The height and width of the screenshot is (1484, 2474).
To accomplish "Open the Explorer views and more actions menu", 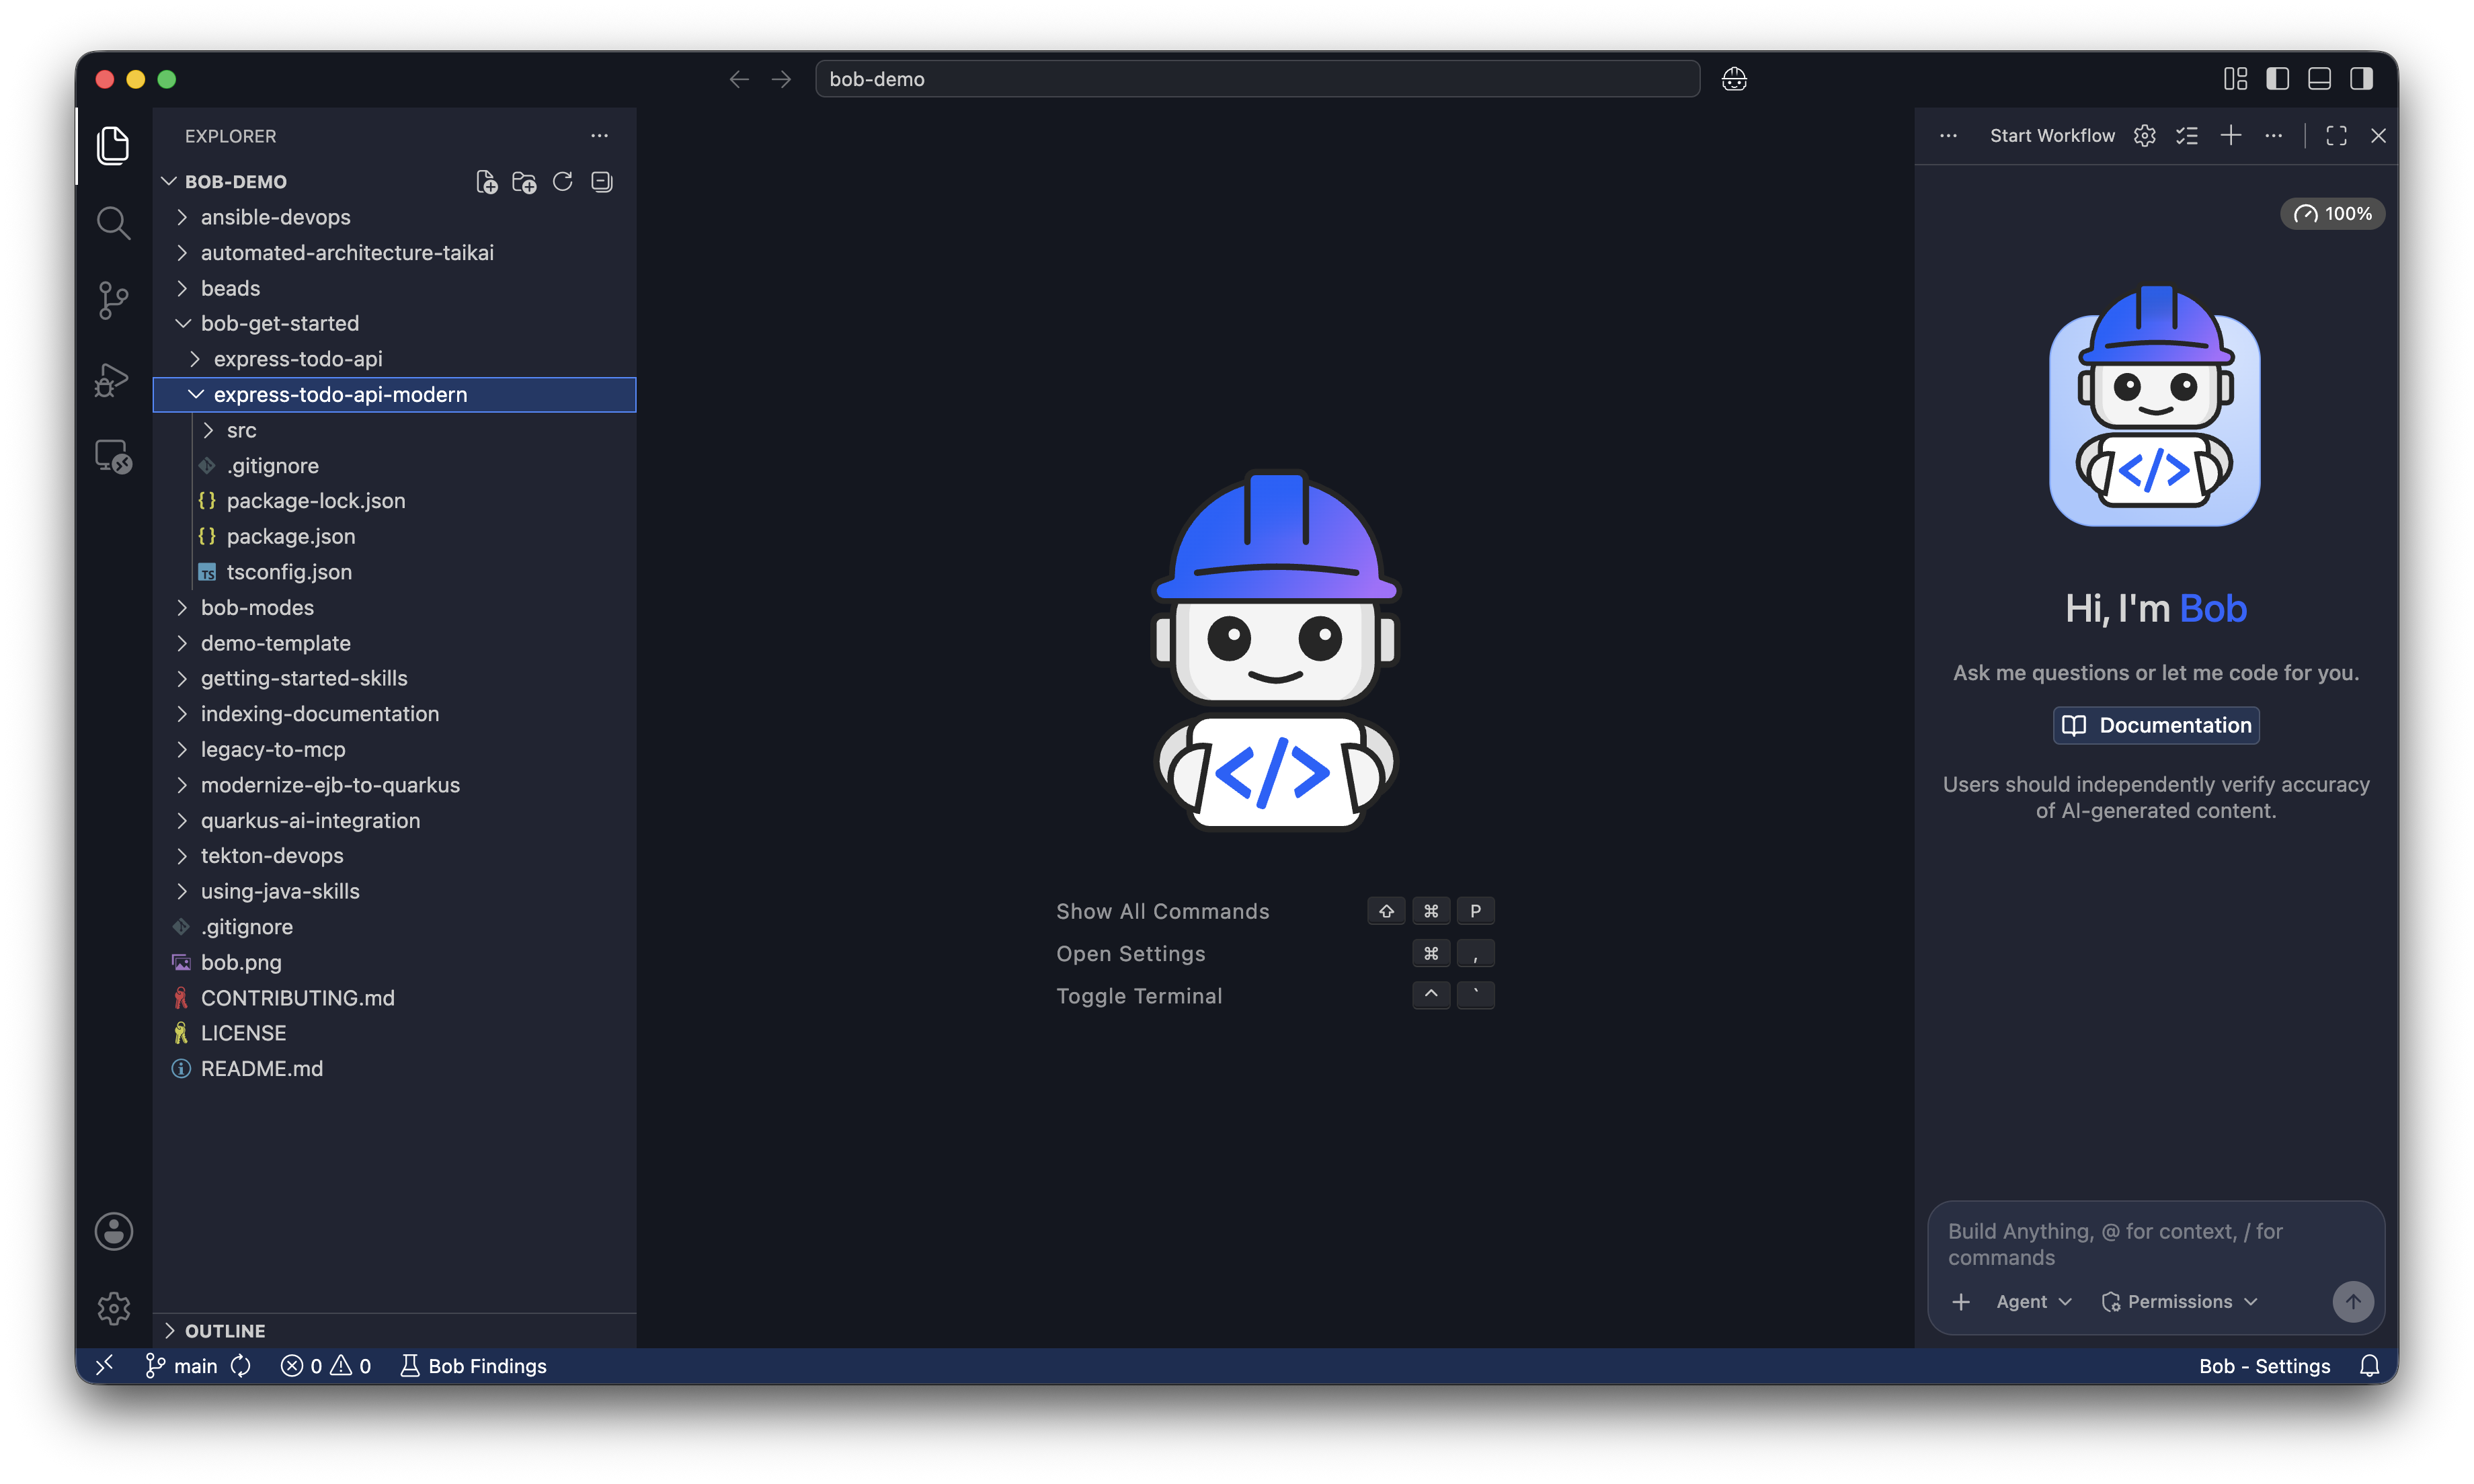I will coord(599,136).
